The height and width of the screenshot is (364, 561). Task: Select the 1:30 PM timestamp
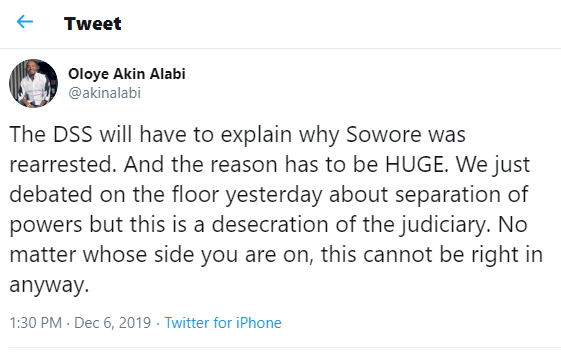click(x=36, y=323)
